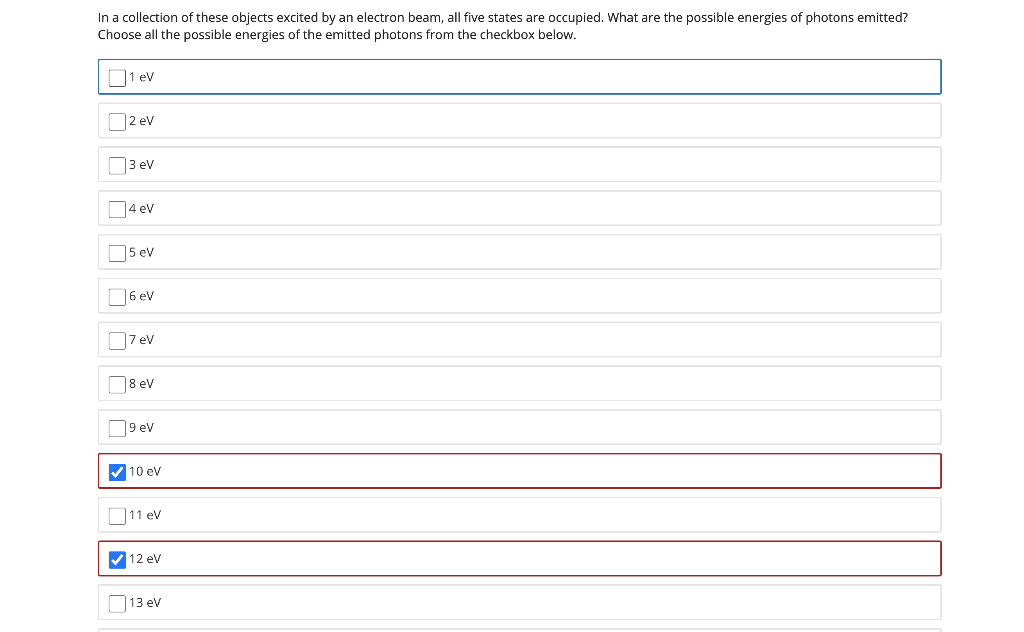Image resolution: width=1024 pixels, height=632 pixels.
Task: Click the '4 eV' label text
Action: point(141,208)
